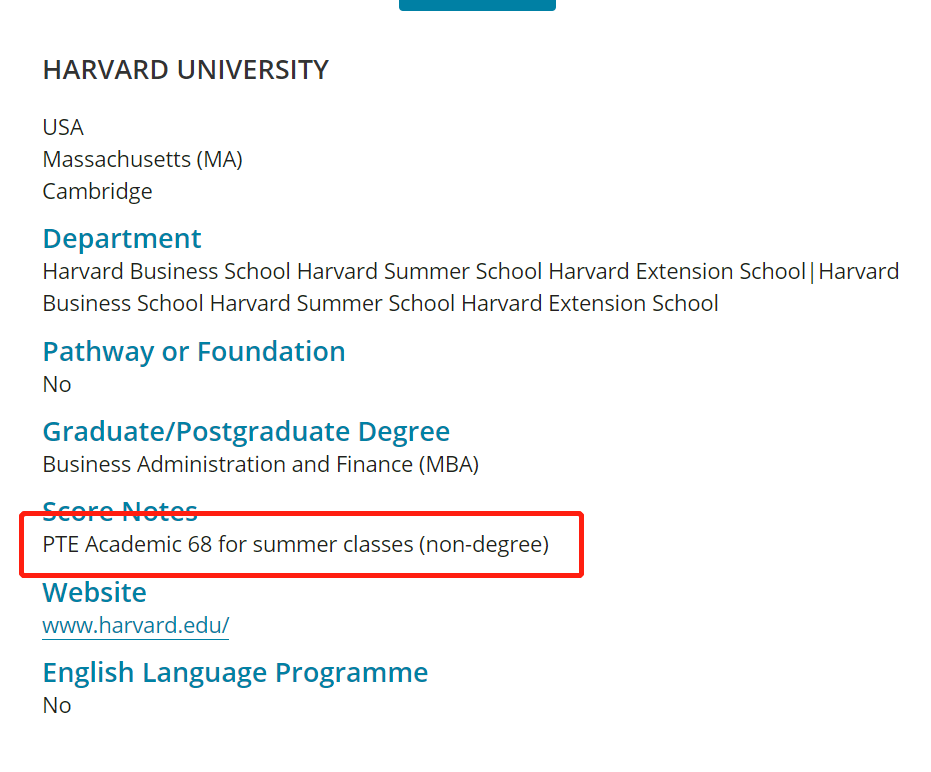Select the Website heading
This screenshot has width=931, height=772.
click(94, 593)
